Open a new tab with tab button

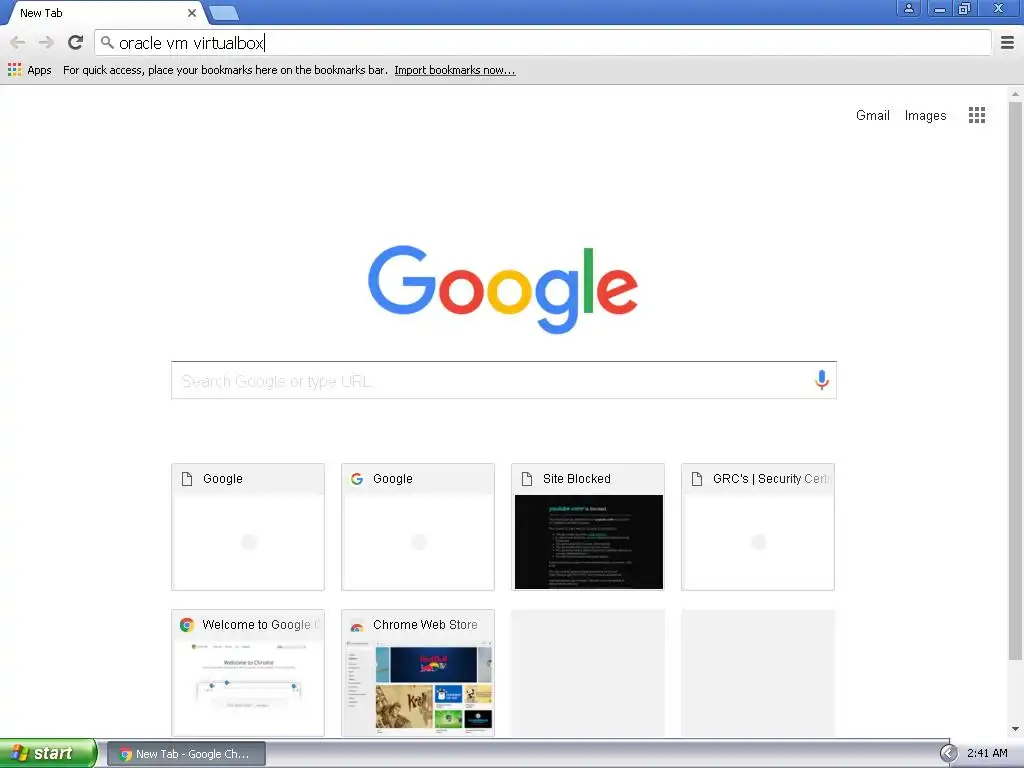(x=224, y=13)
